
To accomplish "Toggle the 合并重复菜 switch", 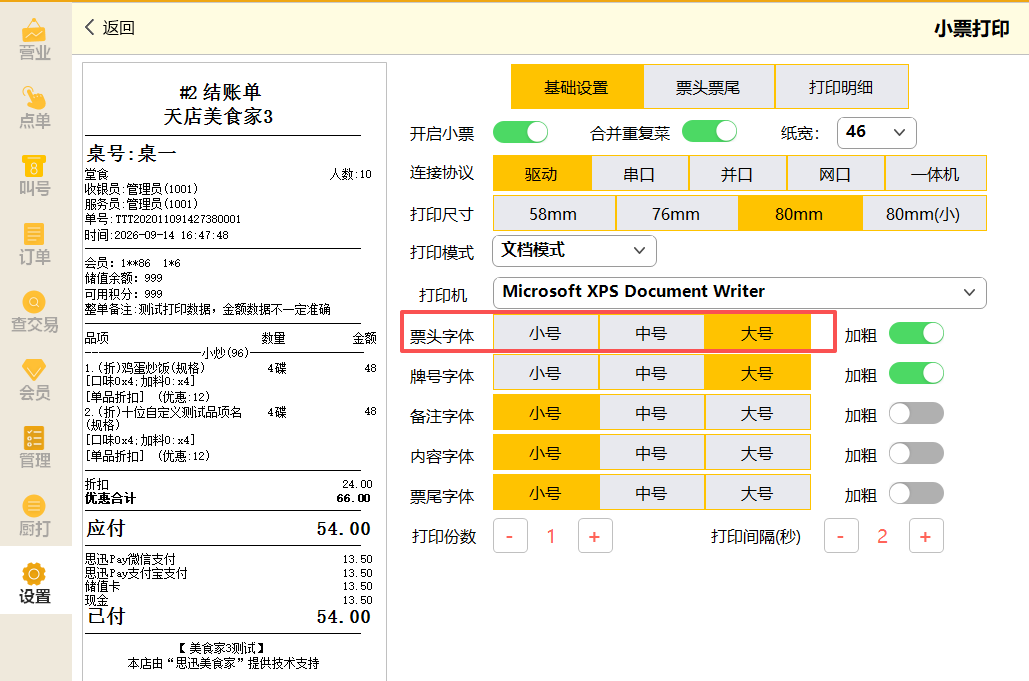I will click(x=709, y=131).
